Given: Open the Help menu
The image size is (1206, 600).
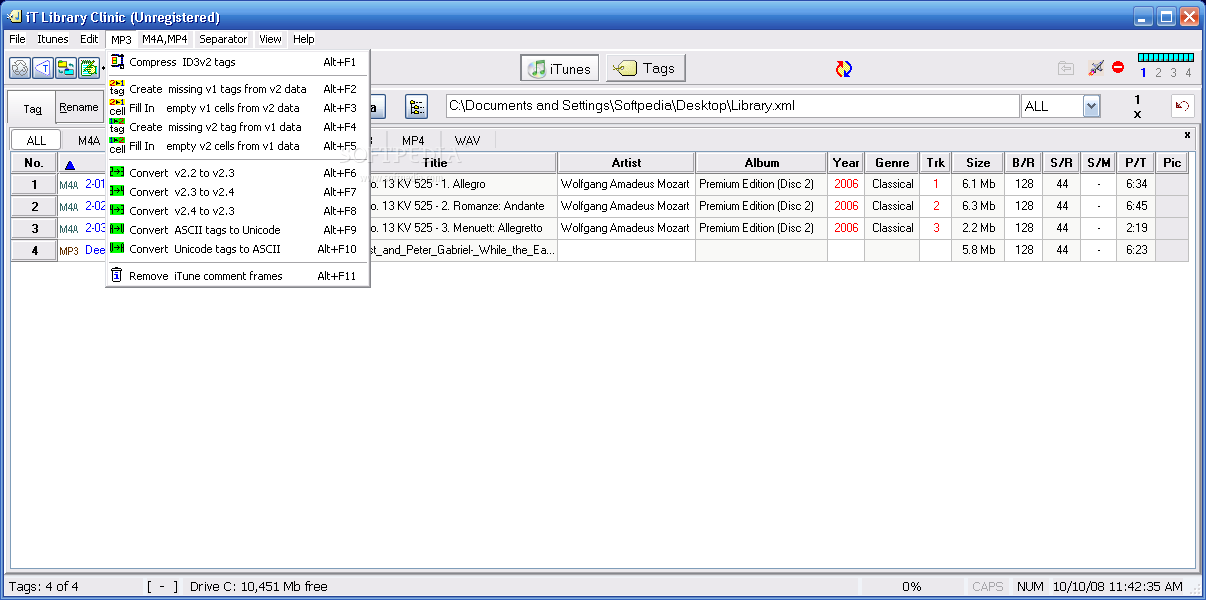Looking at the screenshot, I should click(304, 40).
